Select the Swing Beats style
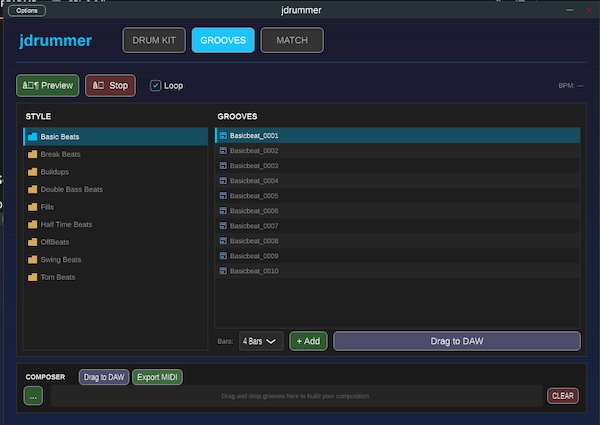The image size is (600, 425). [x=116, y=260]
